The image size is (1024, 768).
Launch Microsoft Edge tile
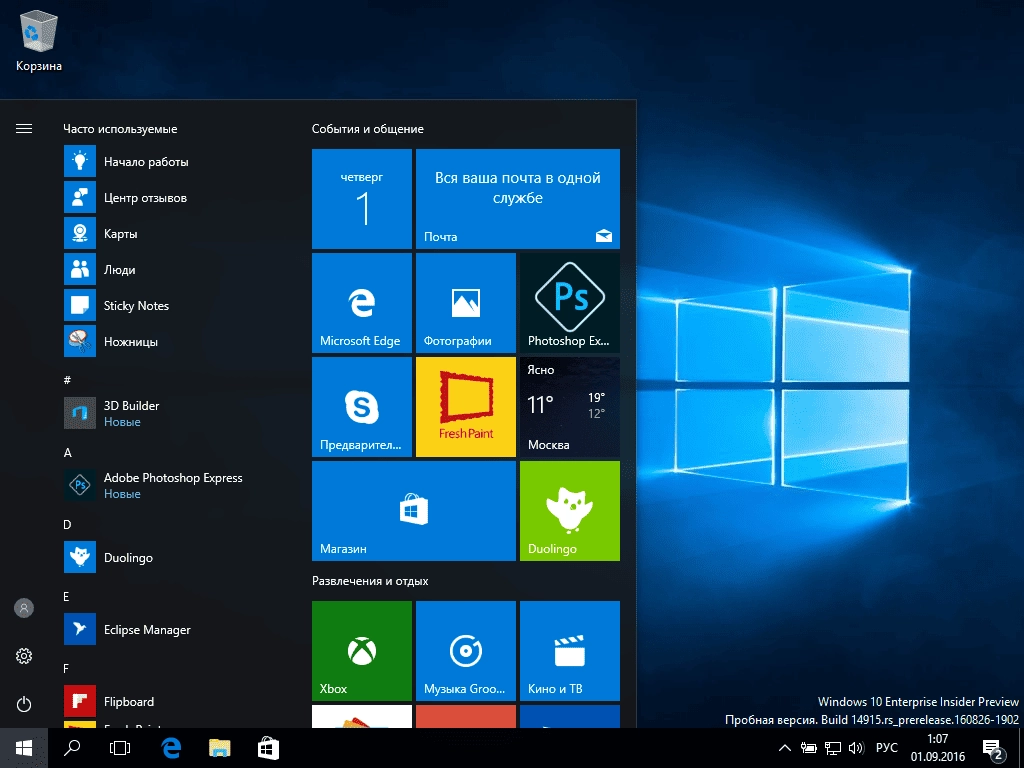[362, 303]
